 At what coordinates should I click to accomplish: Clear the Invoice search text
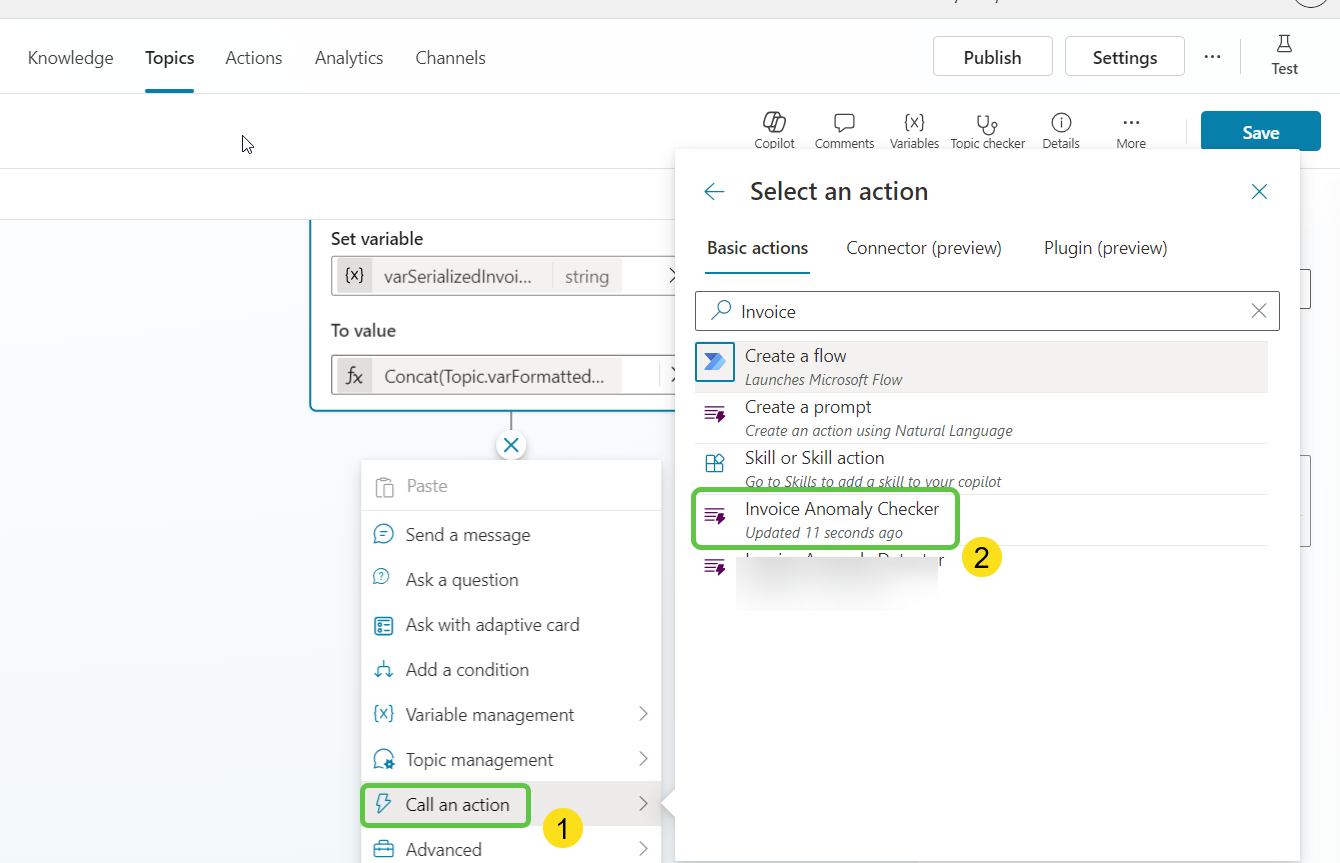[x=1259, y=311]
